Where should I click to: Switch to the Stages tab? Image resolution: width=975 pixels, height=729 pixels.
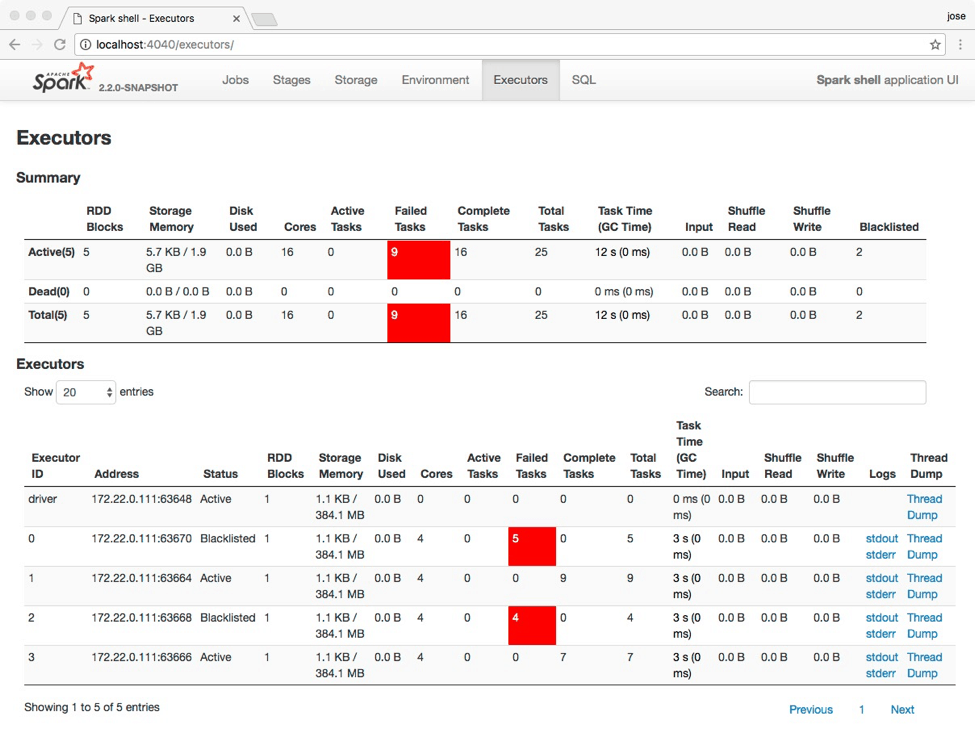[x=291, y=79]
